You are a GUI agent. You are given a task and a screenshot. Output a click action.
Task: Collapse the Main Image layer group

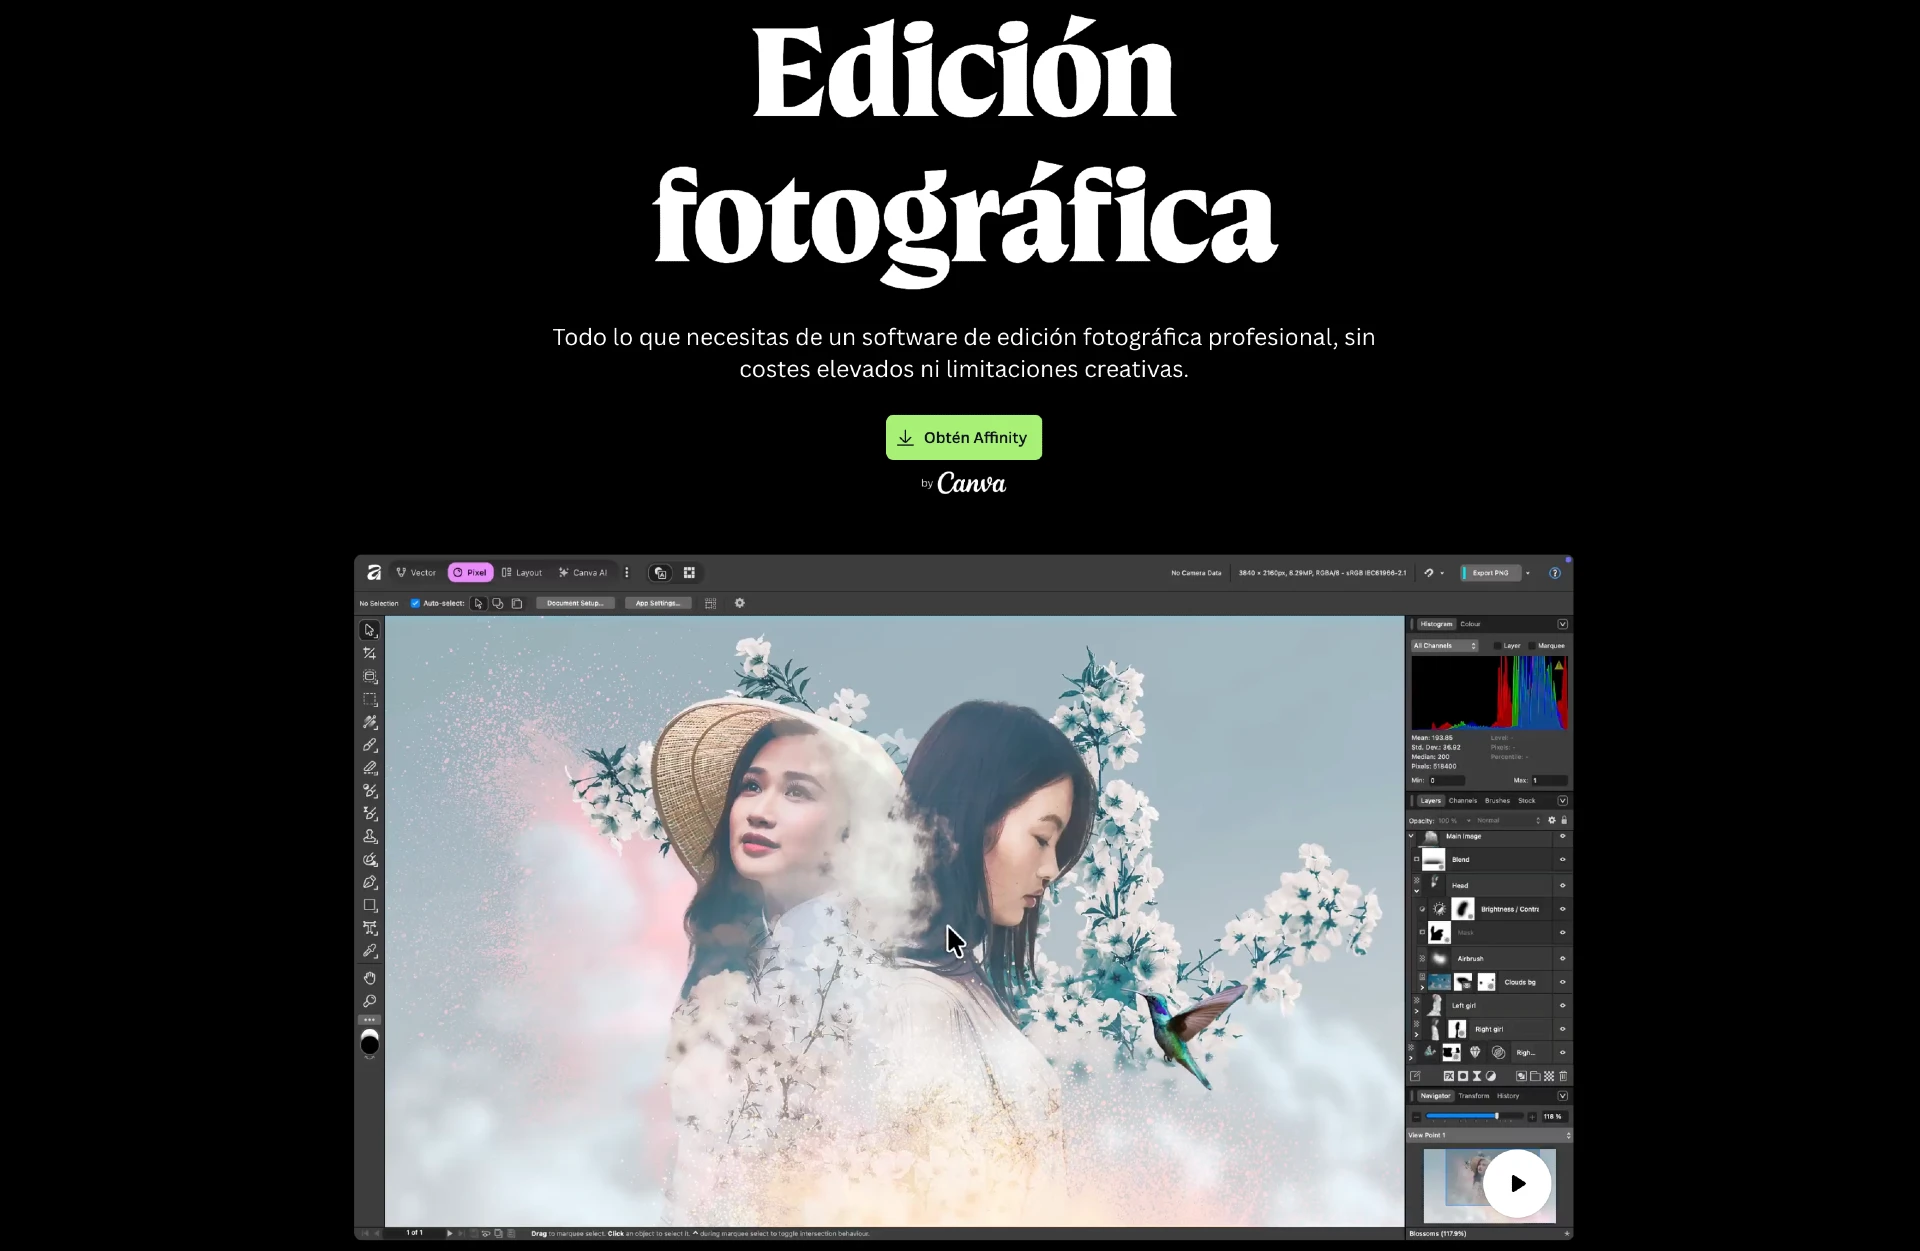pyautogui.click(x=1412, y=836)
